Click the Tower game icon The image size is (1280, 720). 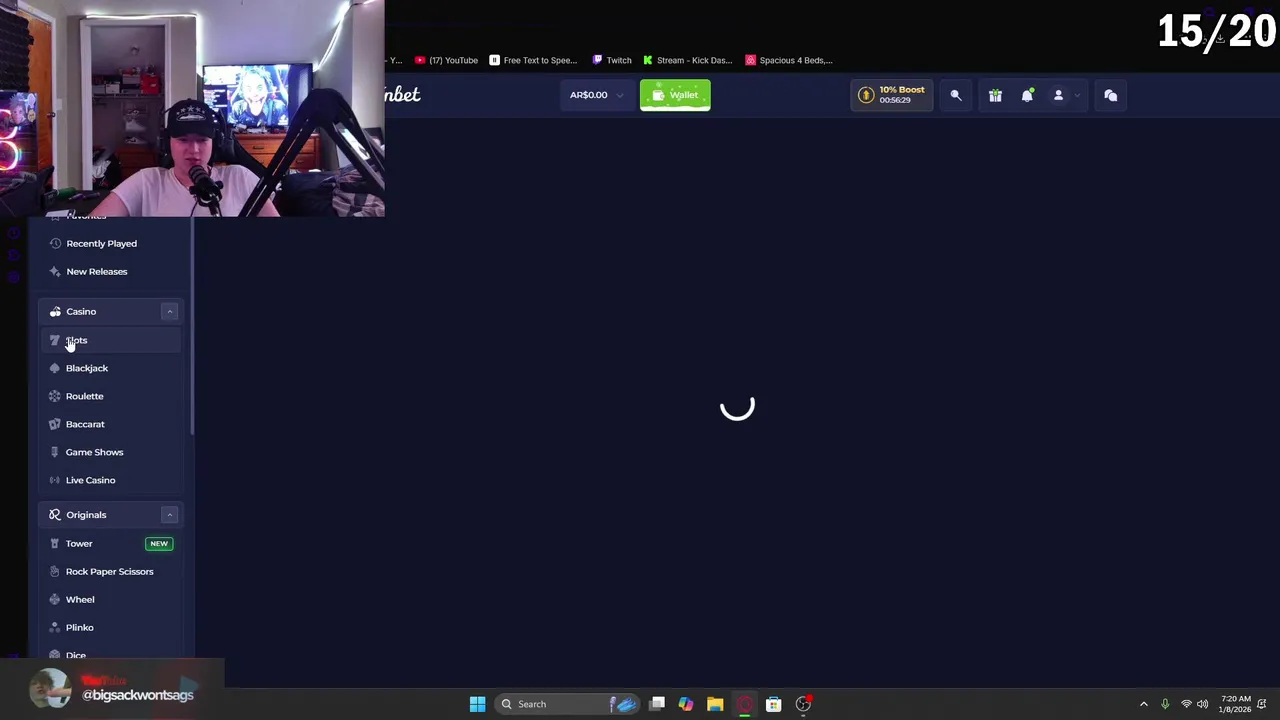pos(55,543)
